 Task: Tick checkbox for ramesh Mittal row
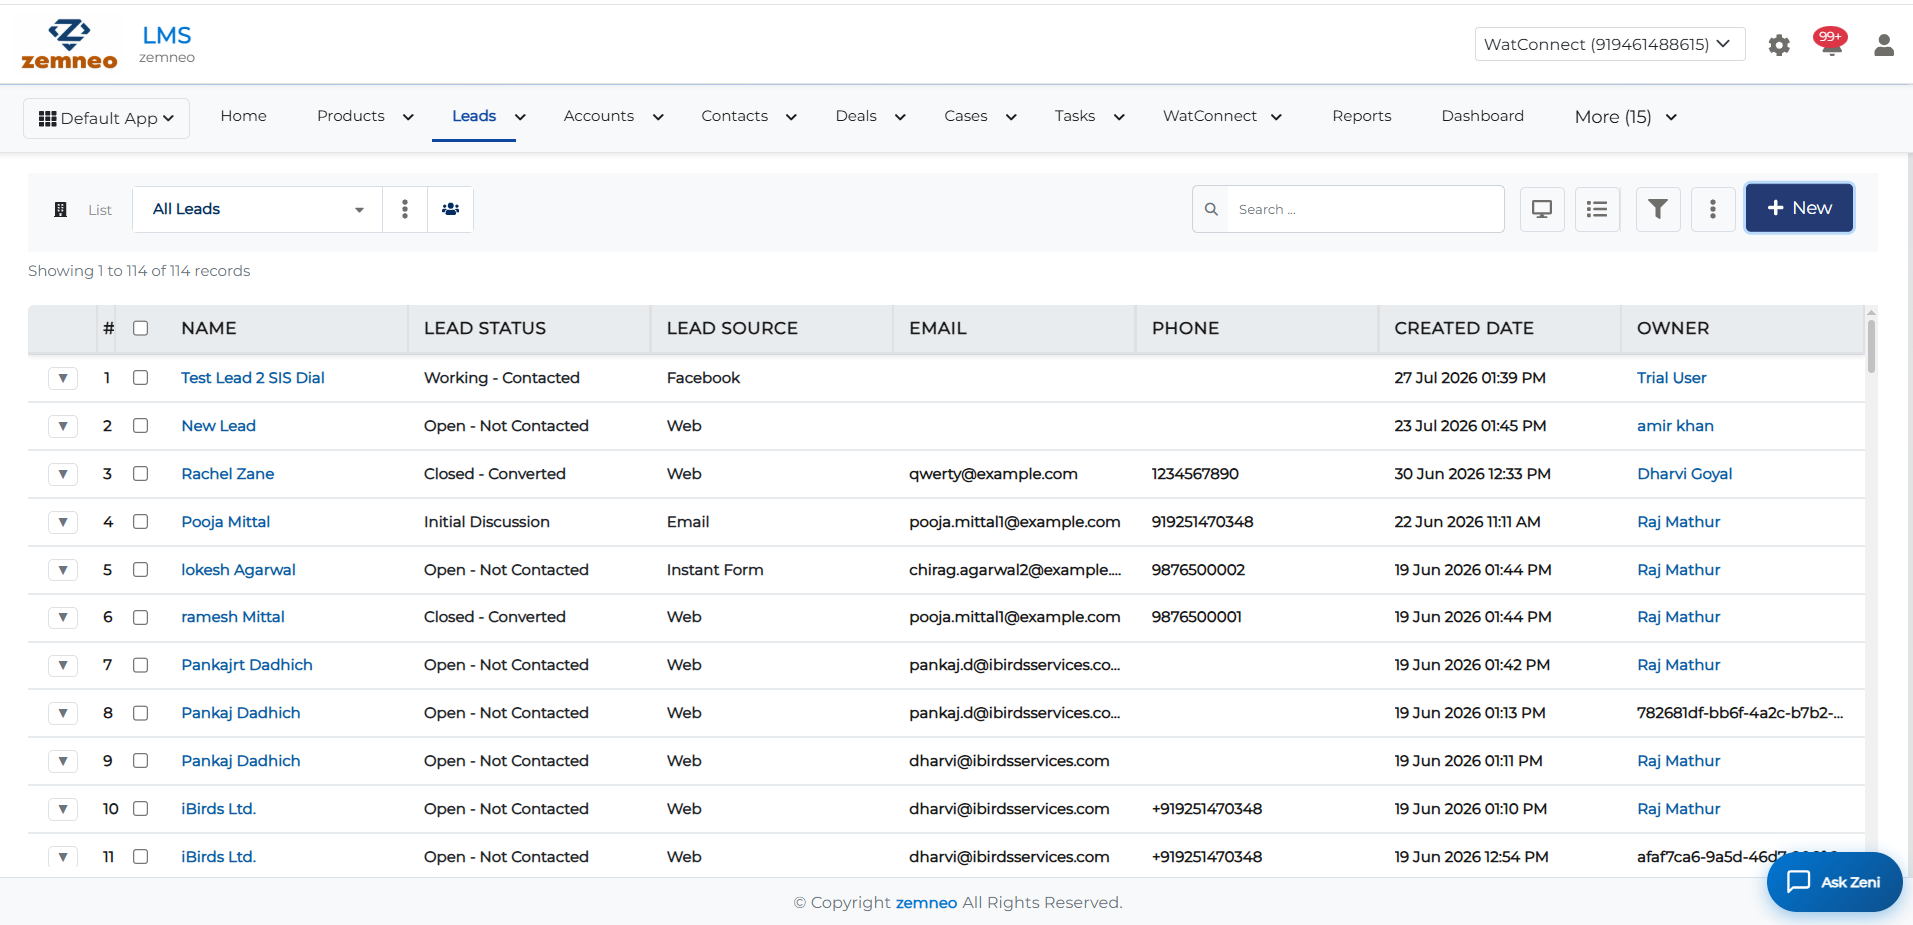(x=140, y=617)
